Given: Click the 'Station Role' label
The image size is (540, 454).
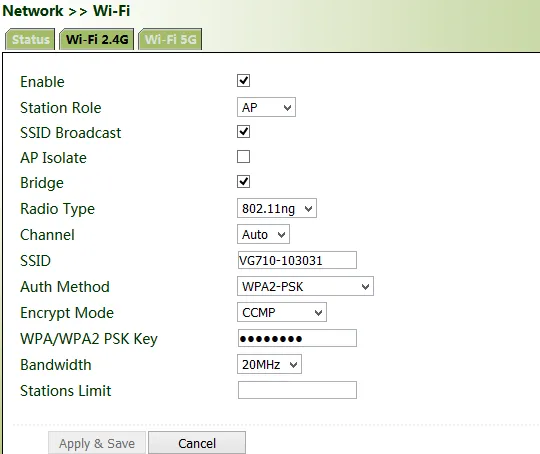Looking at the screenshot, I should (x=61, y=108).
